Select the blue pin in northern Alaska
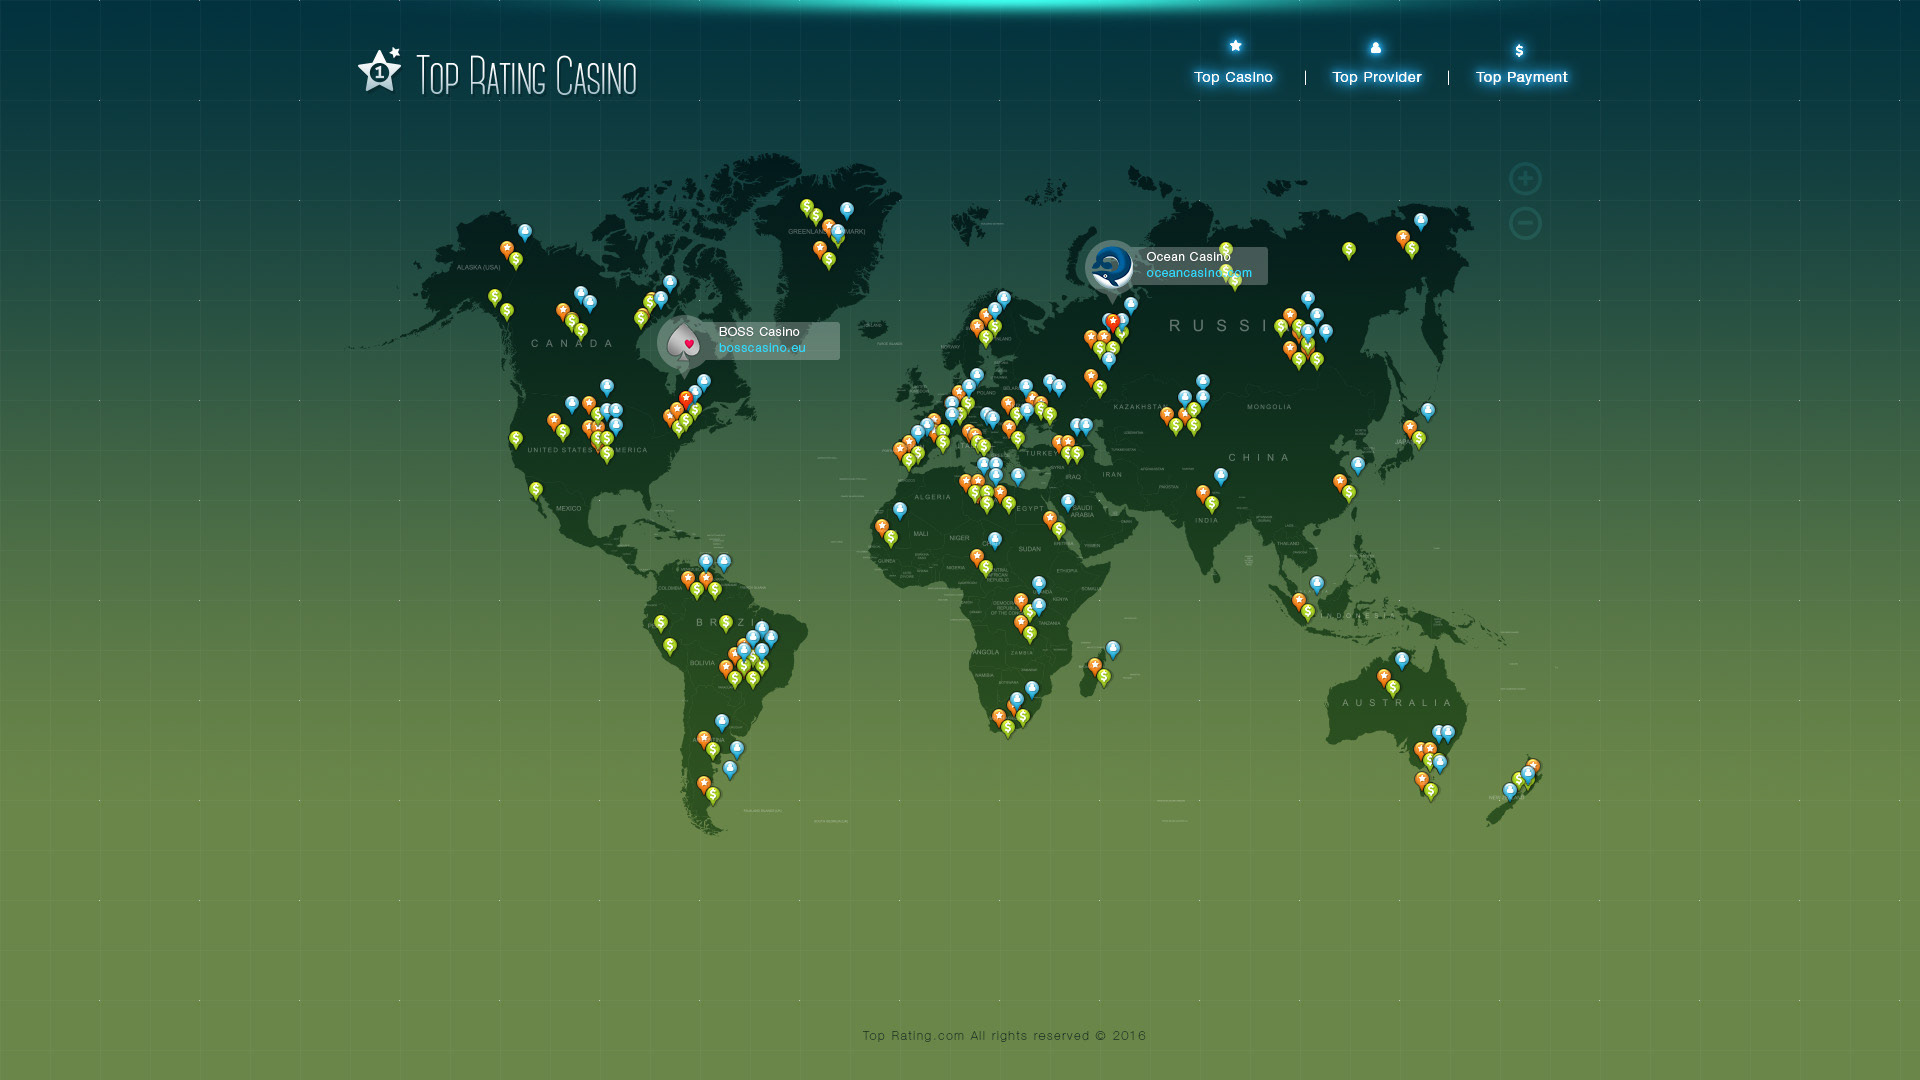 [x=525, y=232]
